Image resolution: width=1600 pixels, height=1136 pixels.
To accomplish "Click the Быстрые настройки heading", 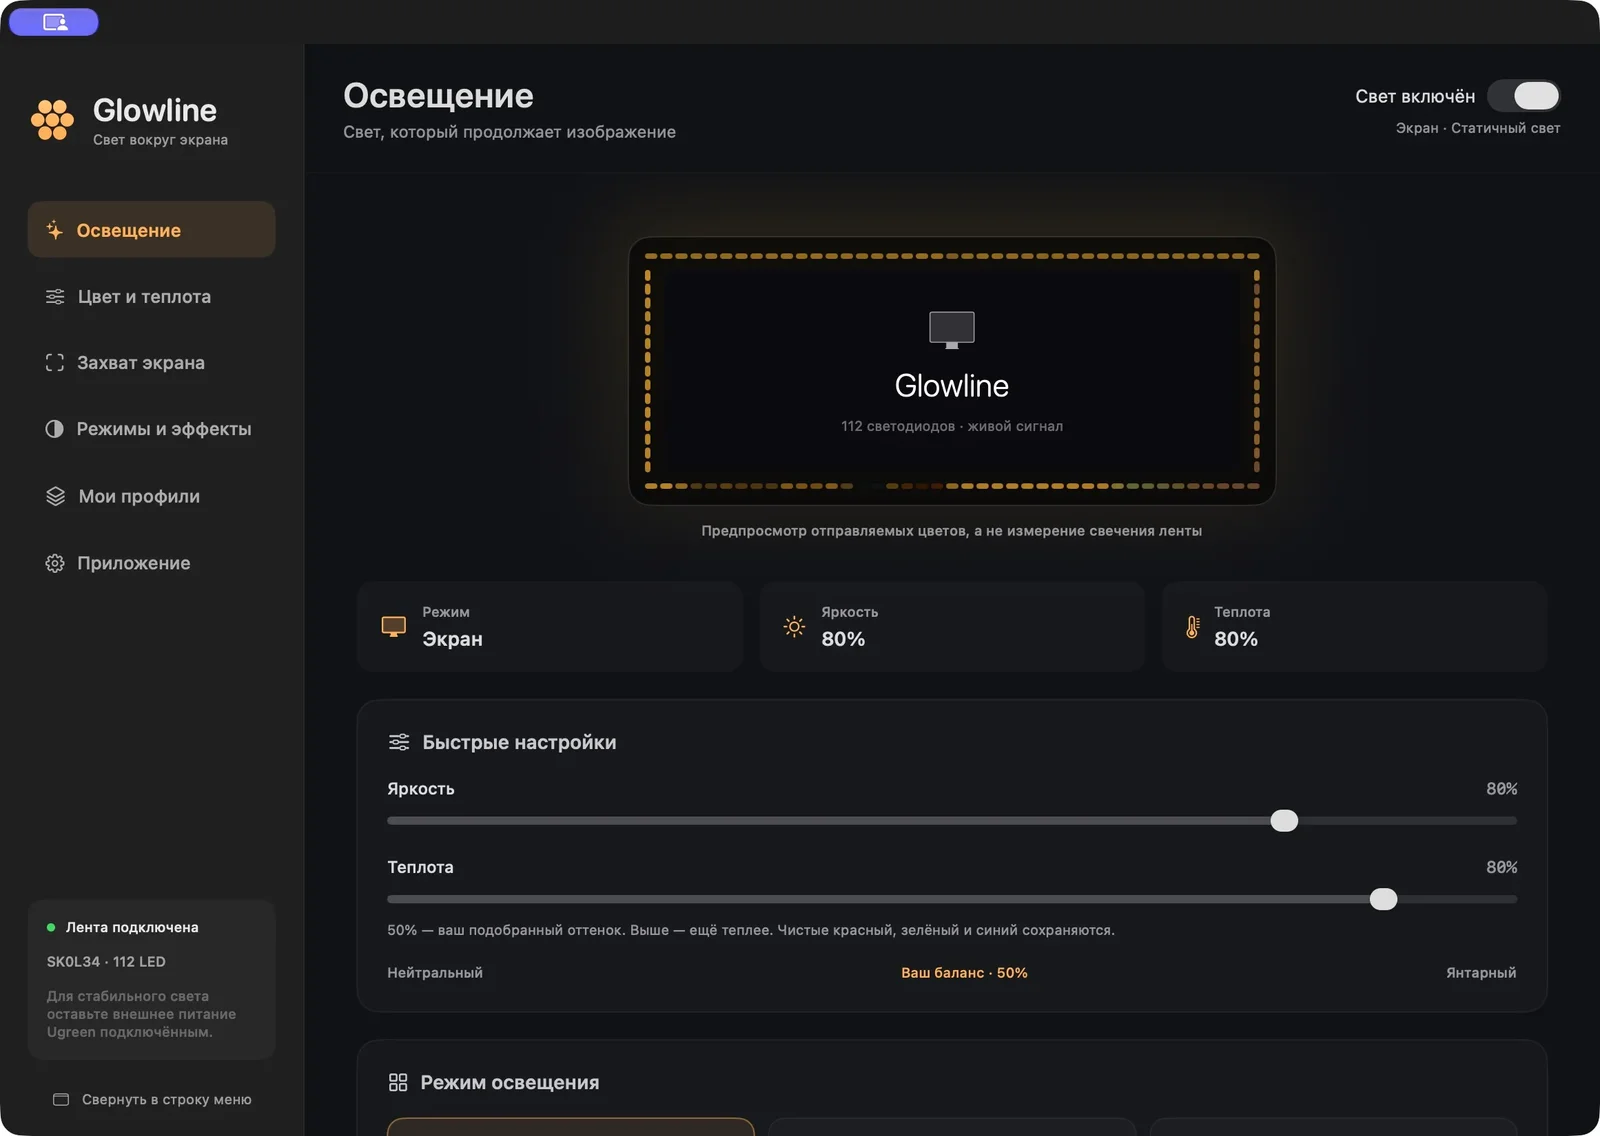I will (x=519, y=742).
